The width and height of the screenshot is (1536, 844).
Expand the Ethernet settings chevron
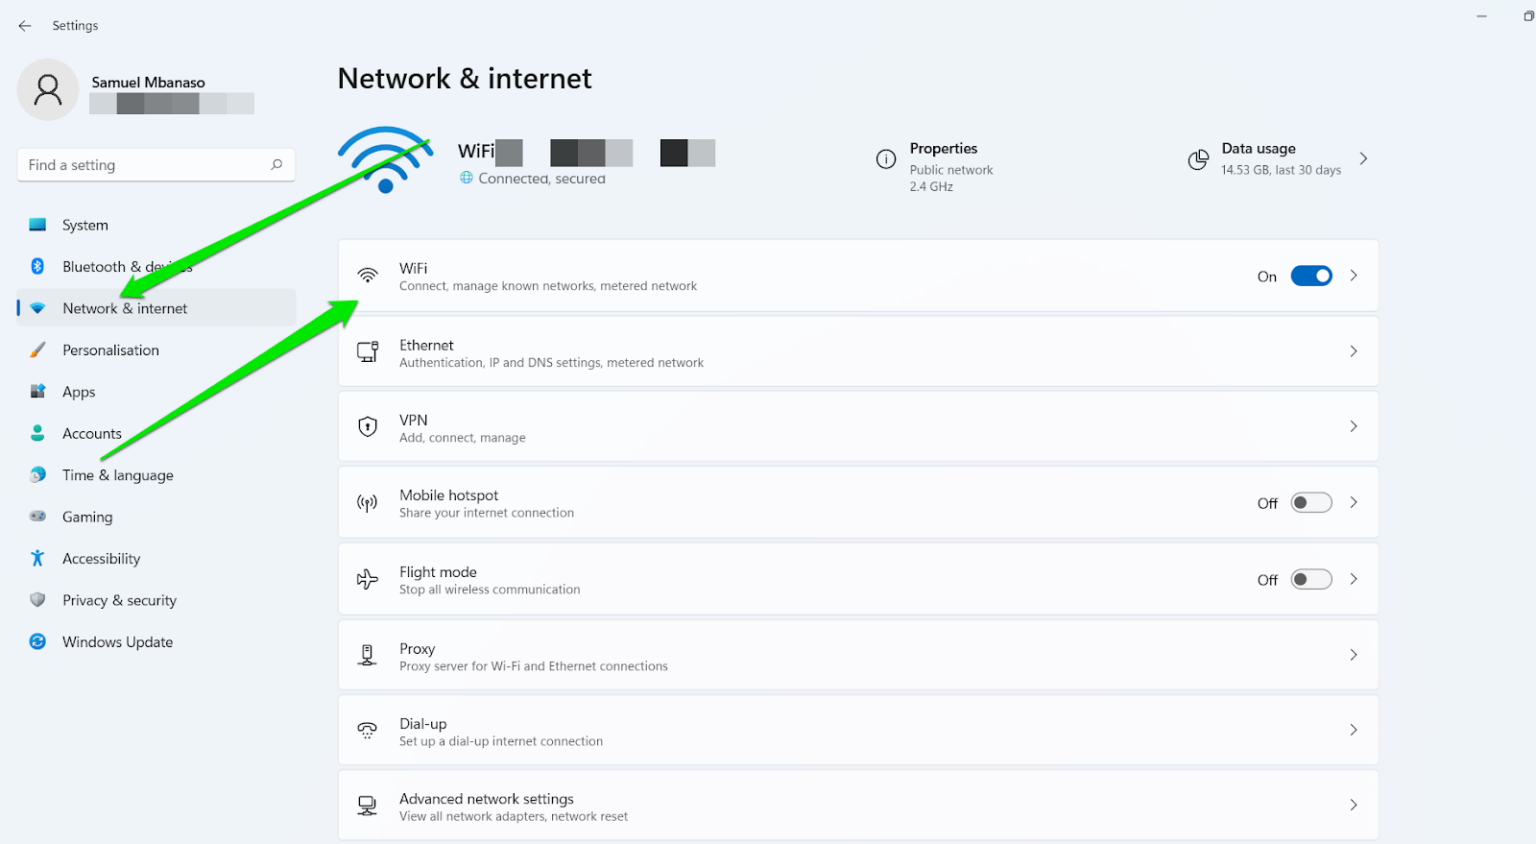(x=1353, y=352)
